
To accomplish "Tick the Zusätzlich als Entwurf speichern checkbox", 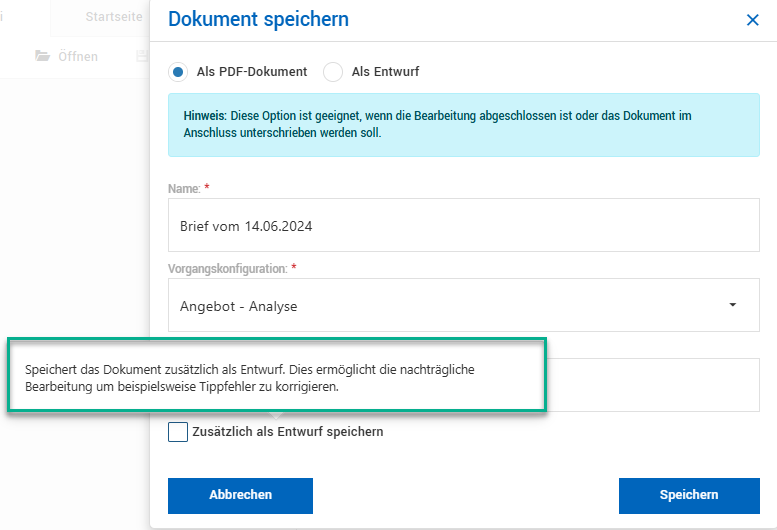I will [178, 432].
